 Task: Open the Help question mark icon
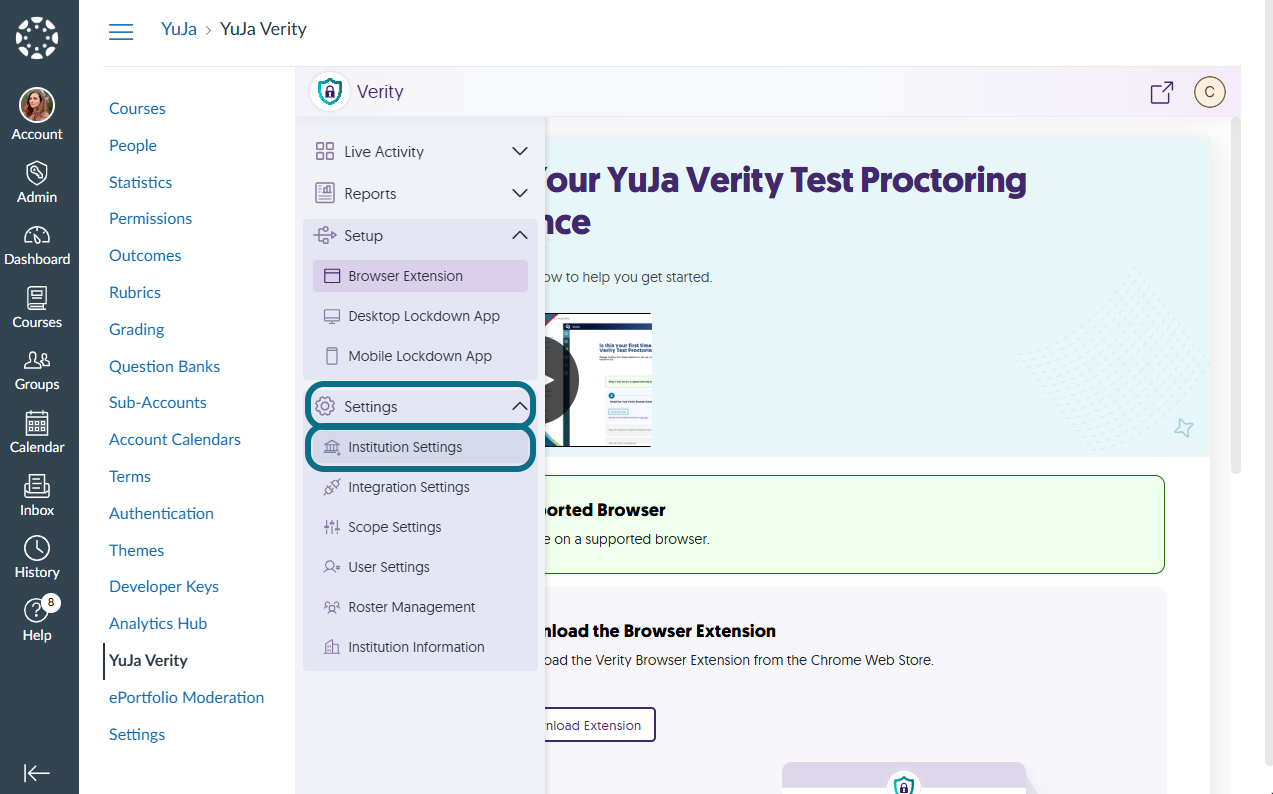pos(37,610)
